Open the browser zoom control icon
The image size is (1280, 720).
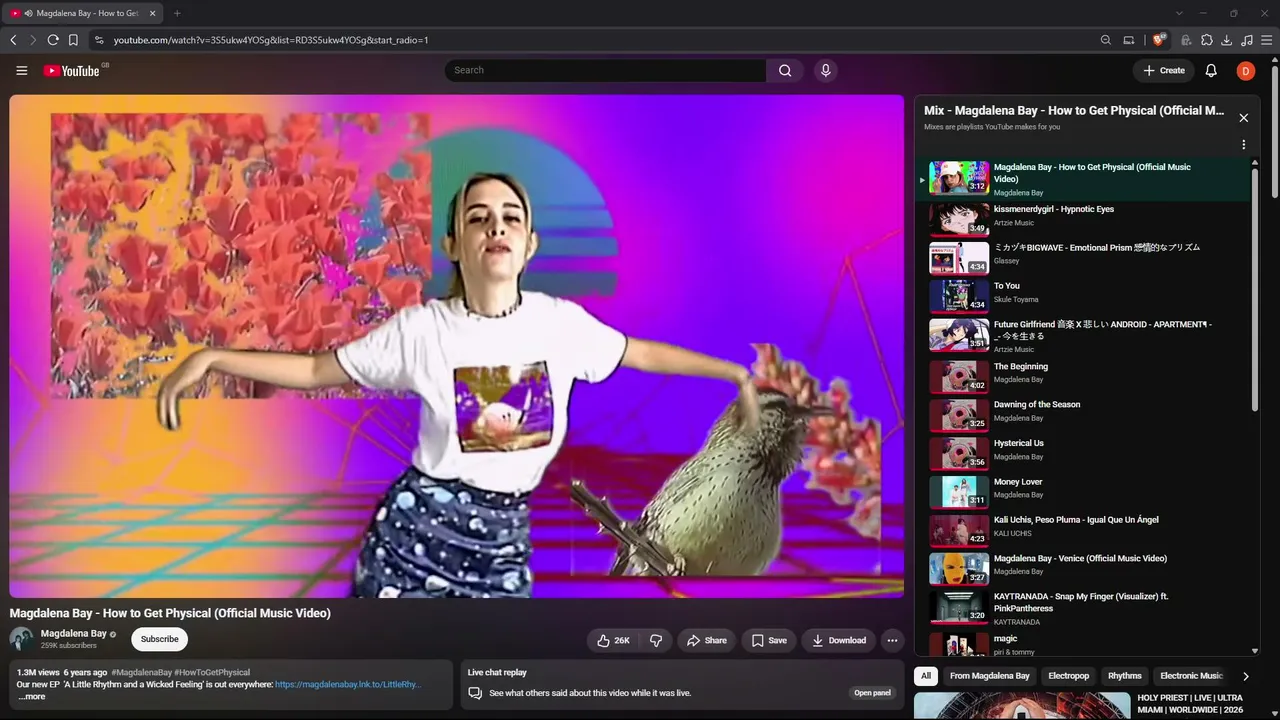(x=1105, y=40)
